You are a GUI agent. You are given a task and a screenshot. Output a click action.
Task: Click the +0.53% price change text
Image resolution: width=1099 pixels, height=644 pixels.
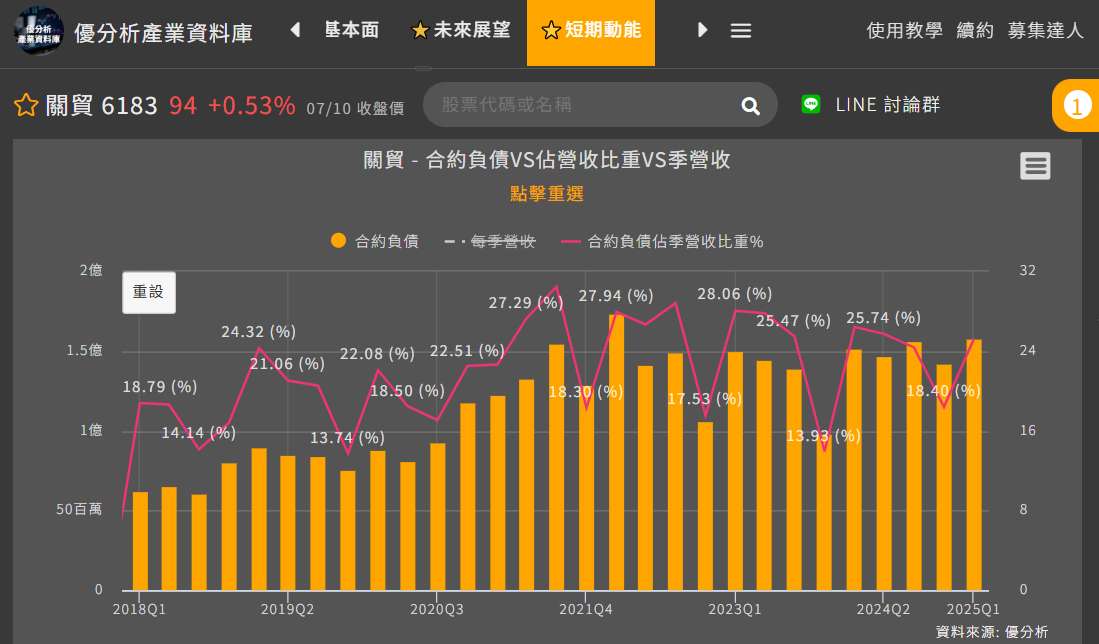click(252, 105)
